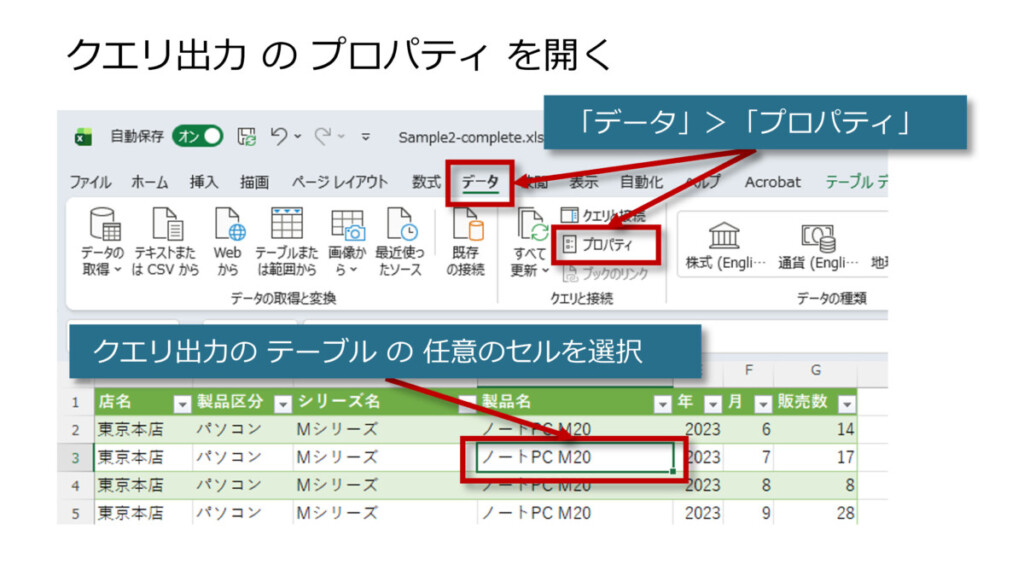
Task: Click the Refresh All (すべて更新) icon
Action: (530, 235)
